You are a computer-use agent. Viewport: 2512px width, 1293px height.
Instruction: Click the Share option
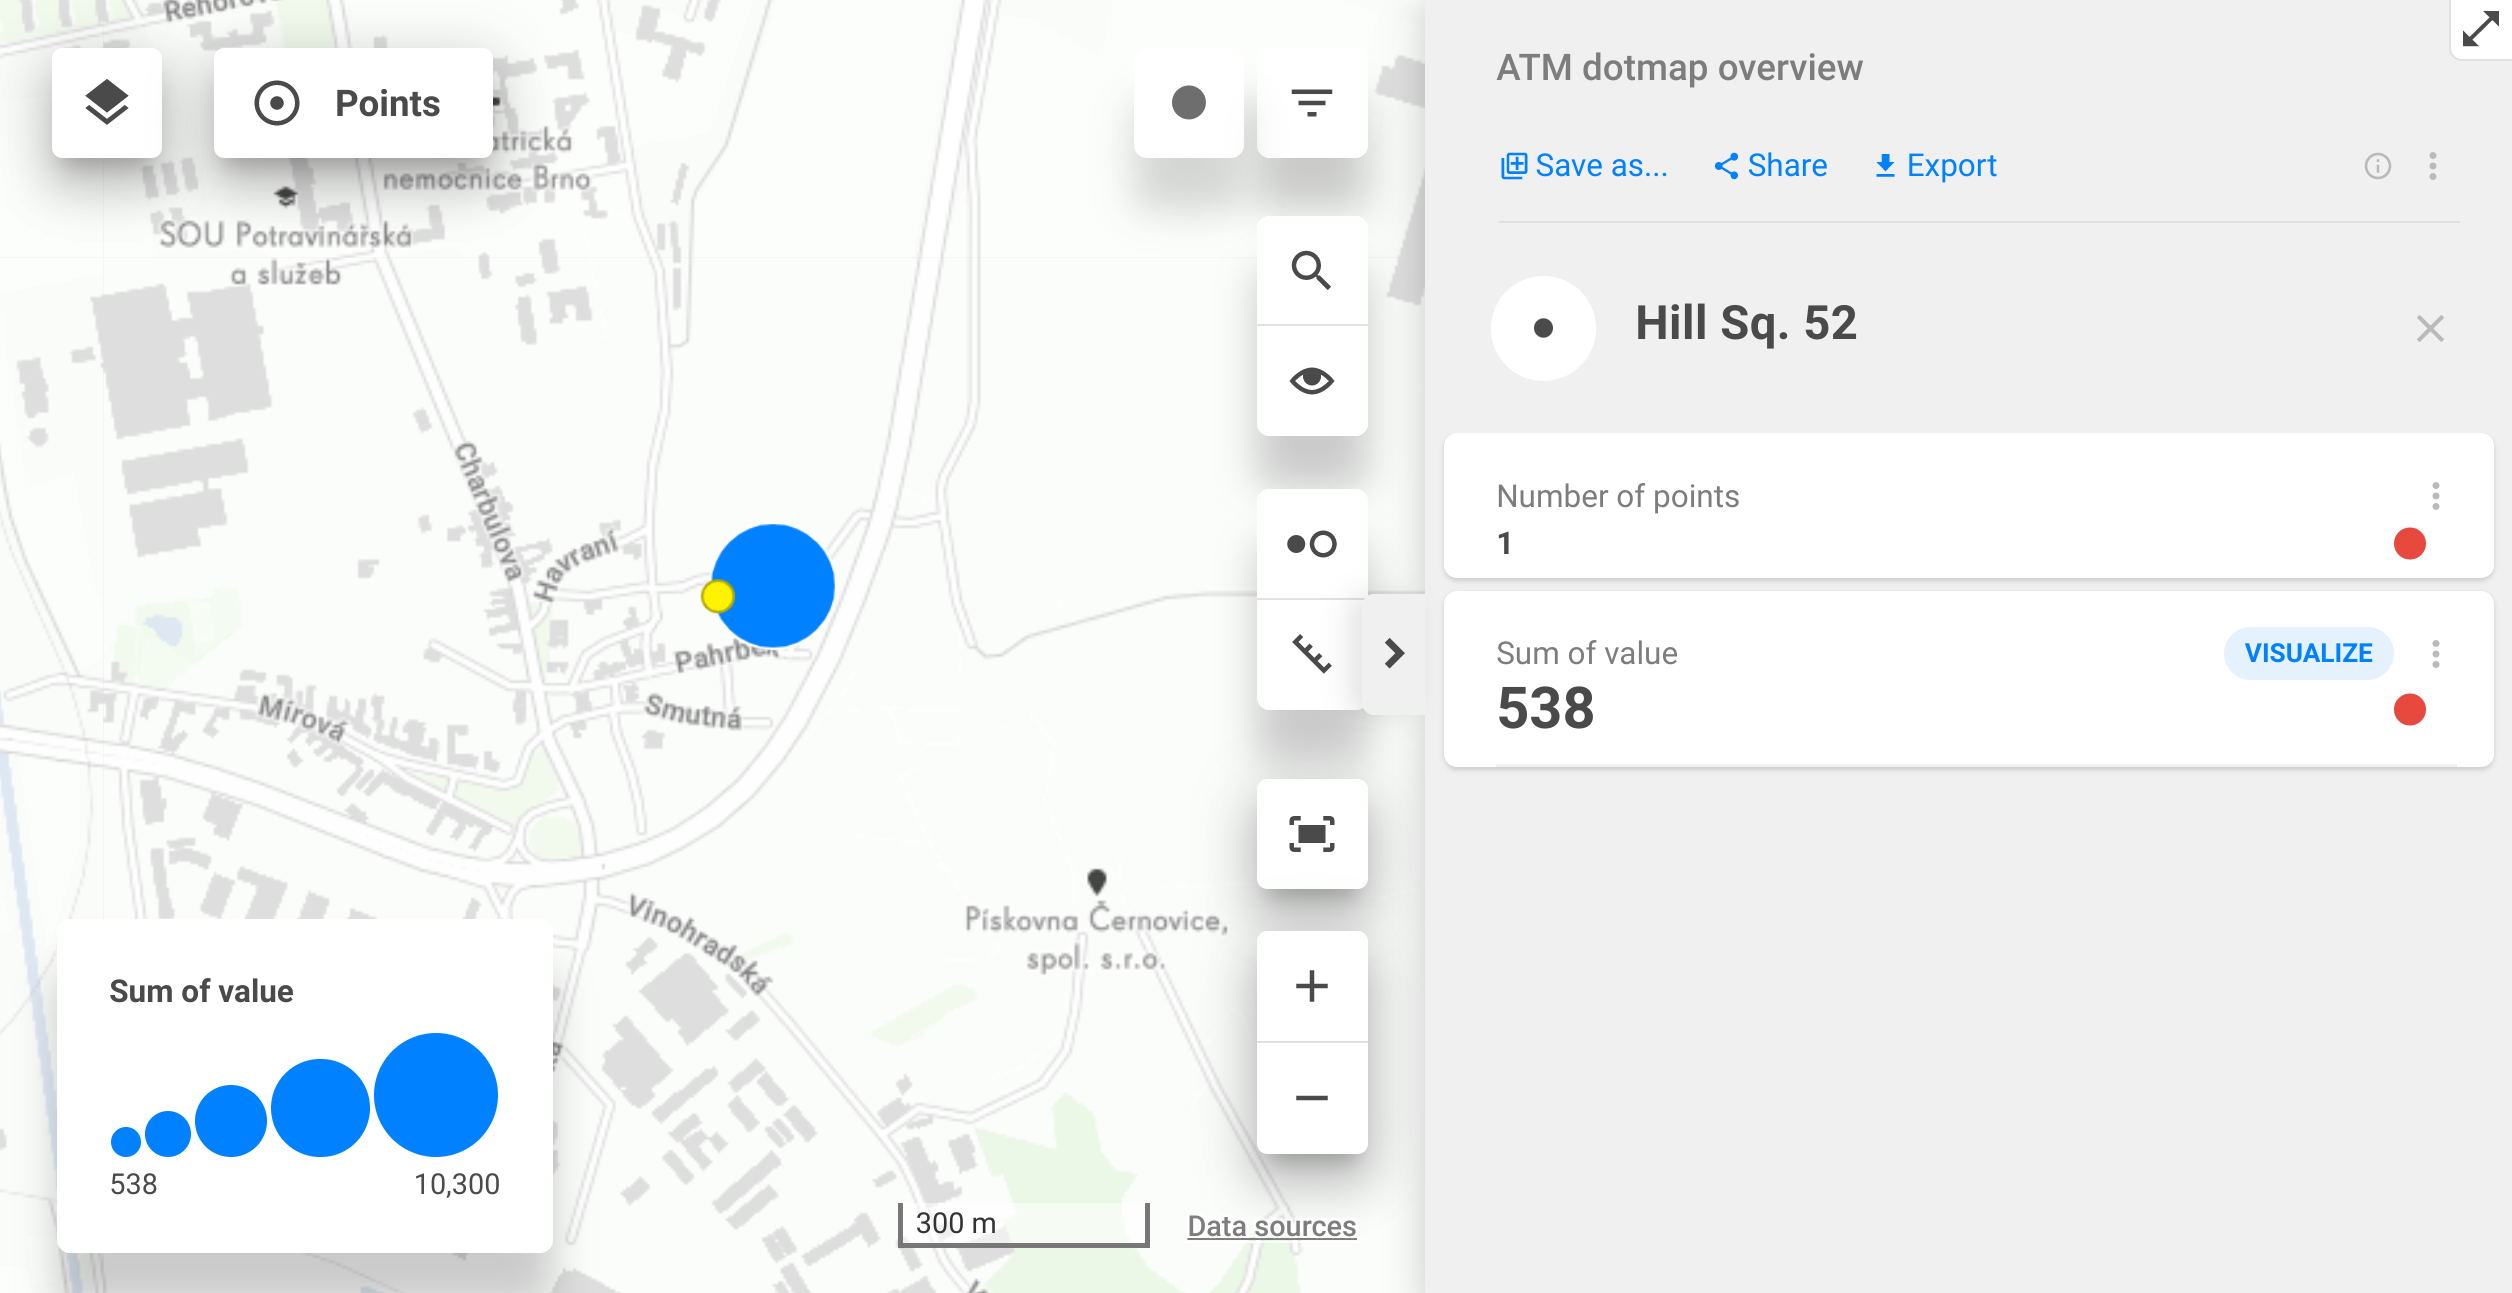1771,166
